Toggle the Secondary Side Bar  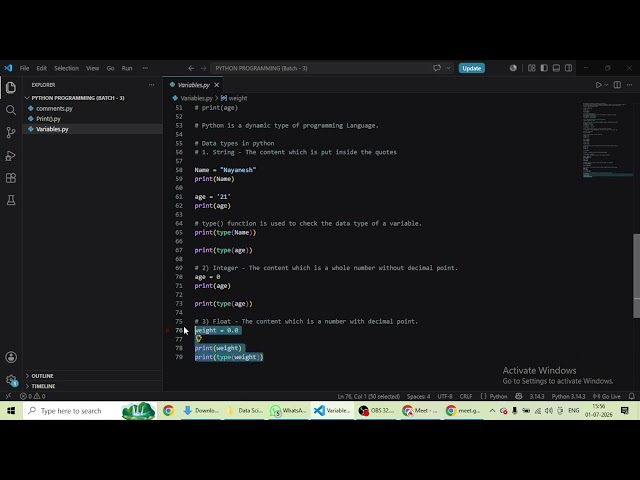click(x=568, y=68)
